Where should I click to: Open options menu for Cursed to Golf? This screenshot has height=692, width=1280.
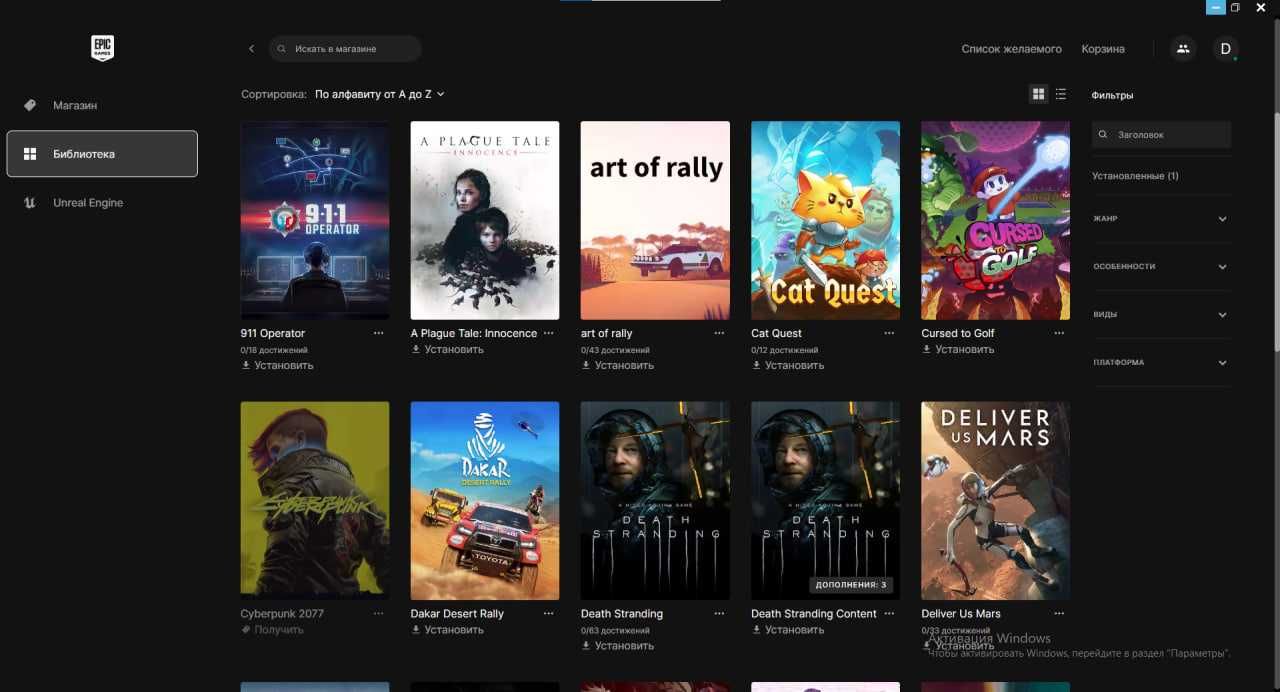[1059, 333]
